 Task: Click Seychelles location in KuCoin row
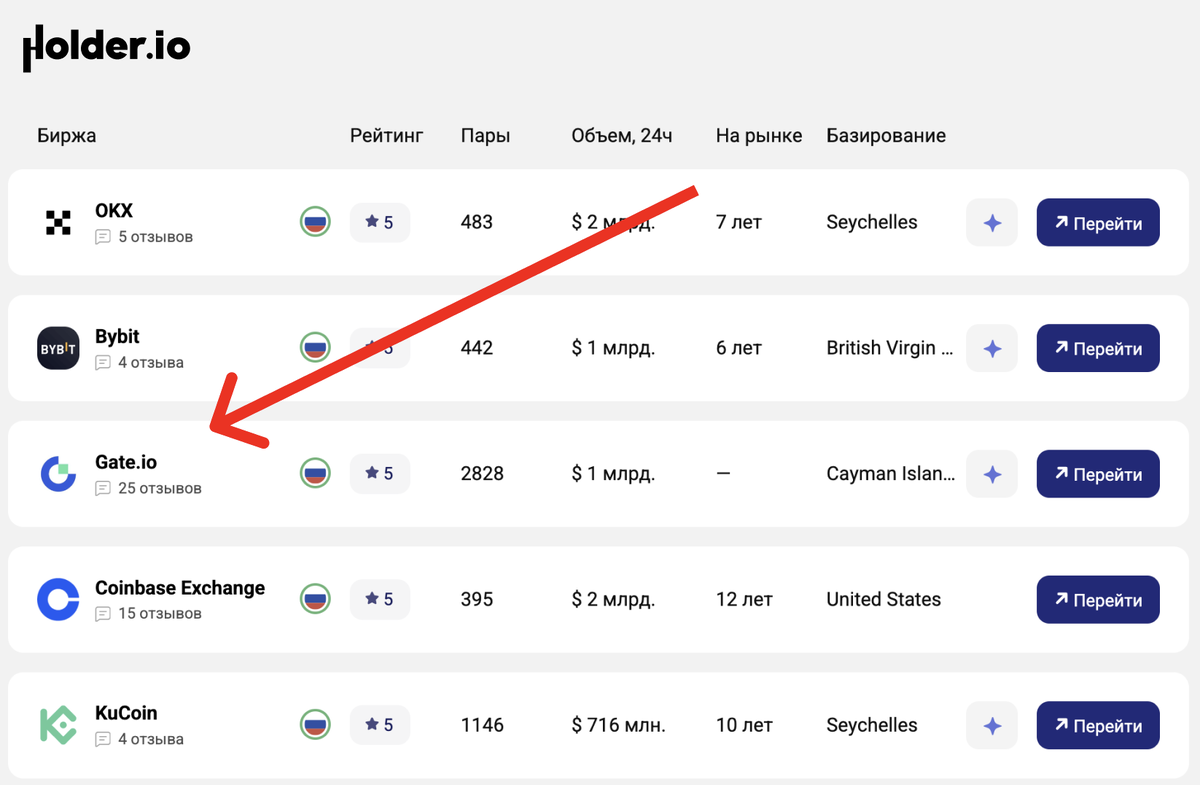pyautogui.click(x=872, y=725)
